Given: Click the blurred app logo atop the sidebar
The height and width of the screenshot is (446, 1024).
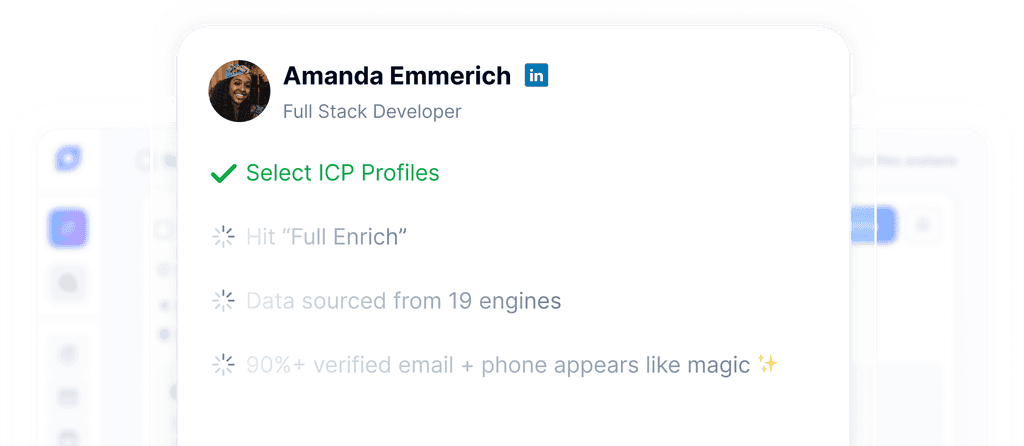Looking at the screenshot, I should (x=68, y=158).
